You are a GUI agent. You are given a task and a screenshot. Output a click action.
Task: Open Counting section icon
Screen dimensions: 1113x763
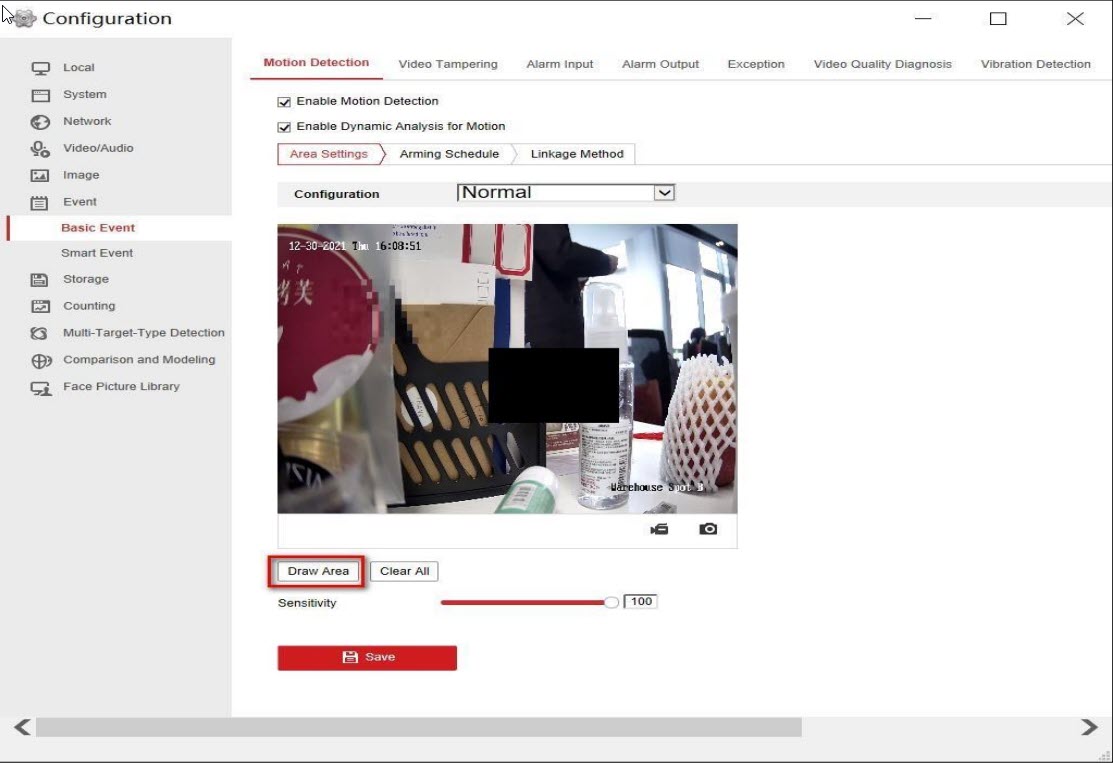(41, 307)
